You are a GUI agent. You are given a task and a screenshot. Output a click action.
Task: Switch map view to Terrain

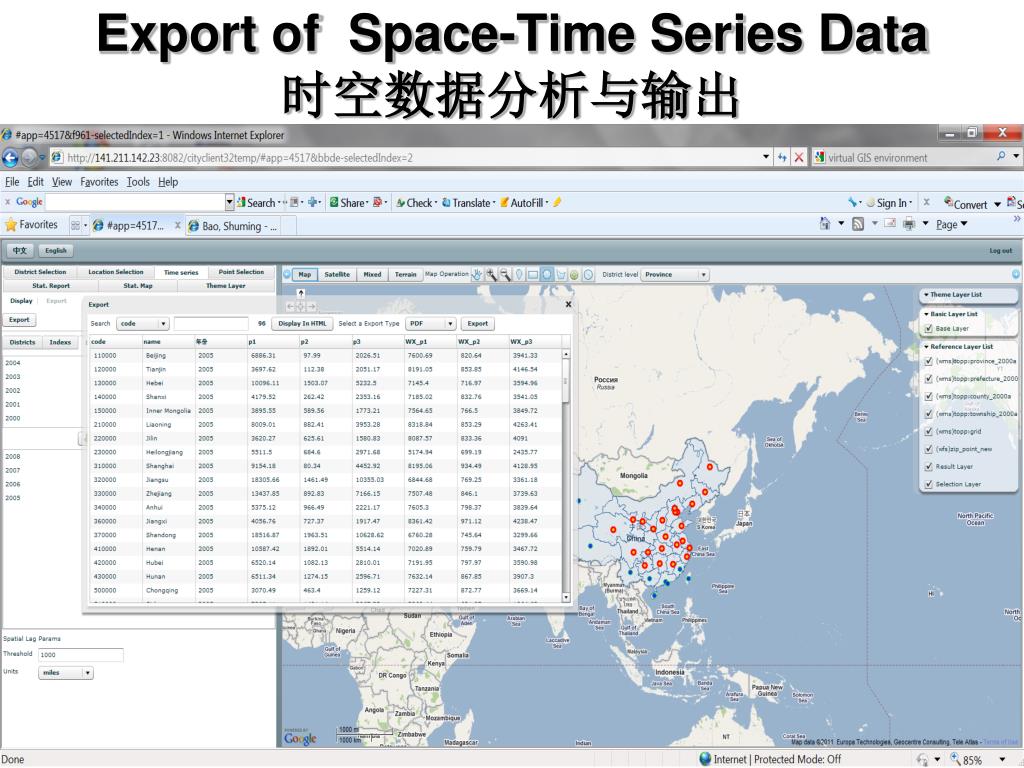(405, 275)
